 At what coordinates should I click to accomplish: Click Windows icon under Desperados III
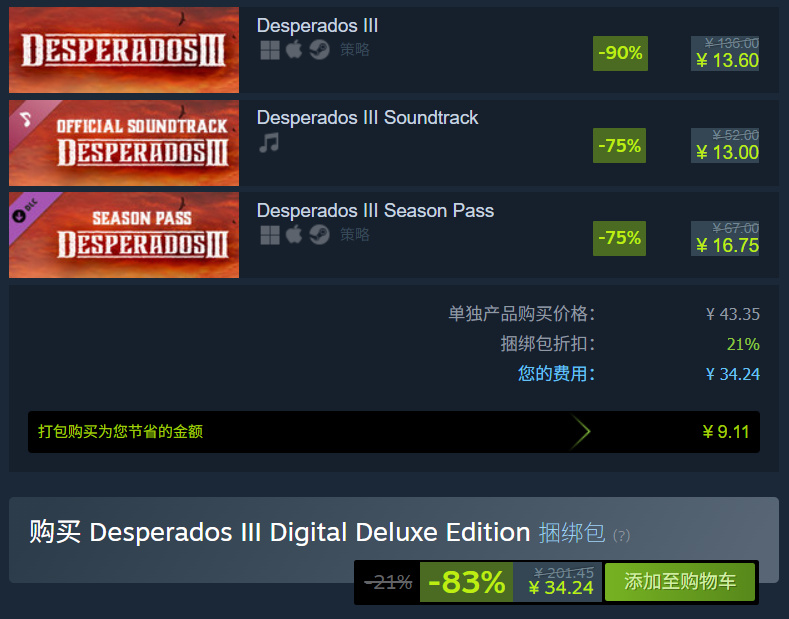270,50
